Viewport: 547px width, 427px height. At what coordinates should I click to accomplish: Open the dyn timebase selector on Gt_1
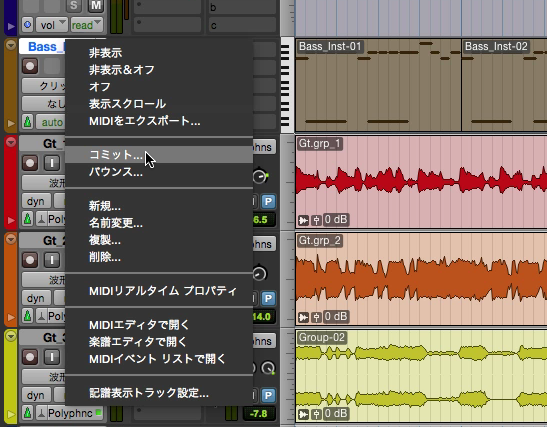tap(36, 201)
